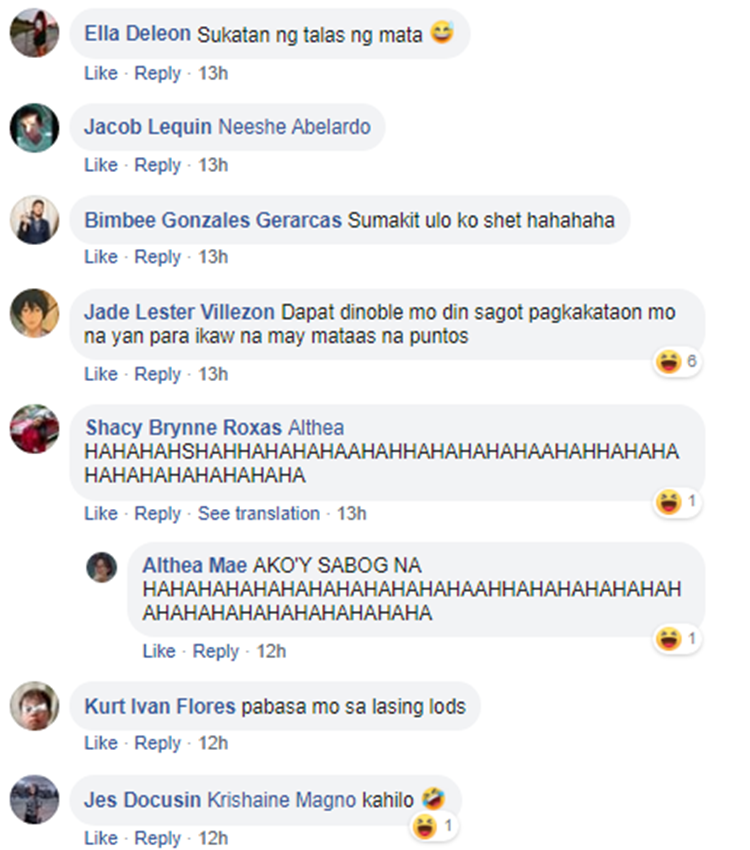Click the Haha reaction on Jes Docusin's comment

click(x=434, y=826)
